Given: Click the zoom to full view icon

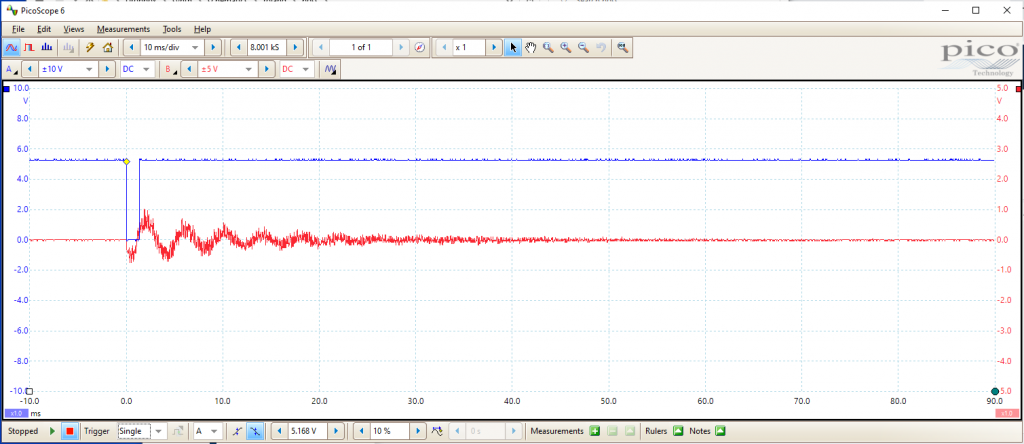Looking at the screenshot, I should coord(622,48).
